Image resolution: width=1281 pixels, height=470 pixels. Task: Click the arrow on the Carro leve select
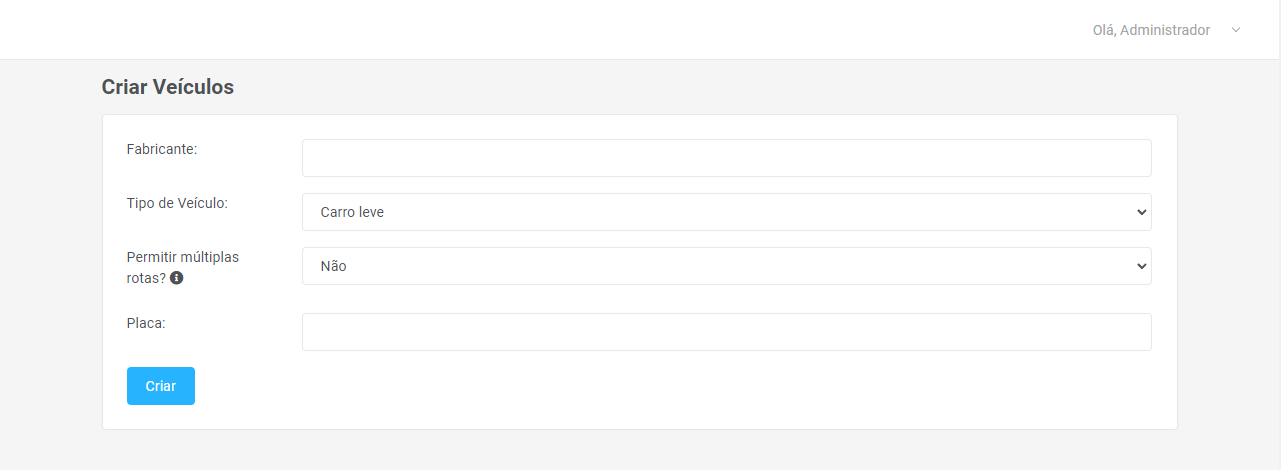click(1141, 212)
